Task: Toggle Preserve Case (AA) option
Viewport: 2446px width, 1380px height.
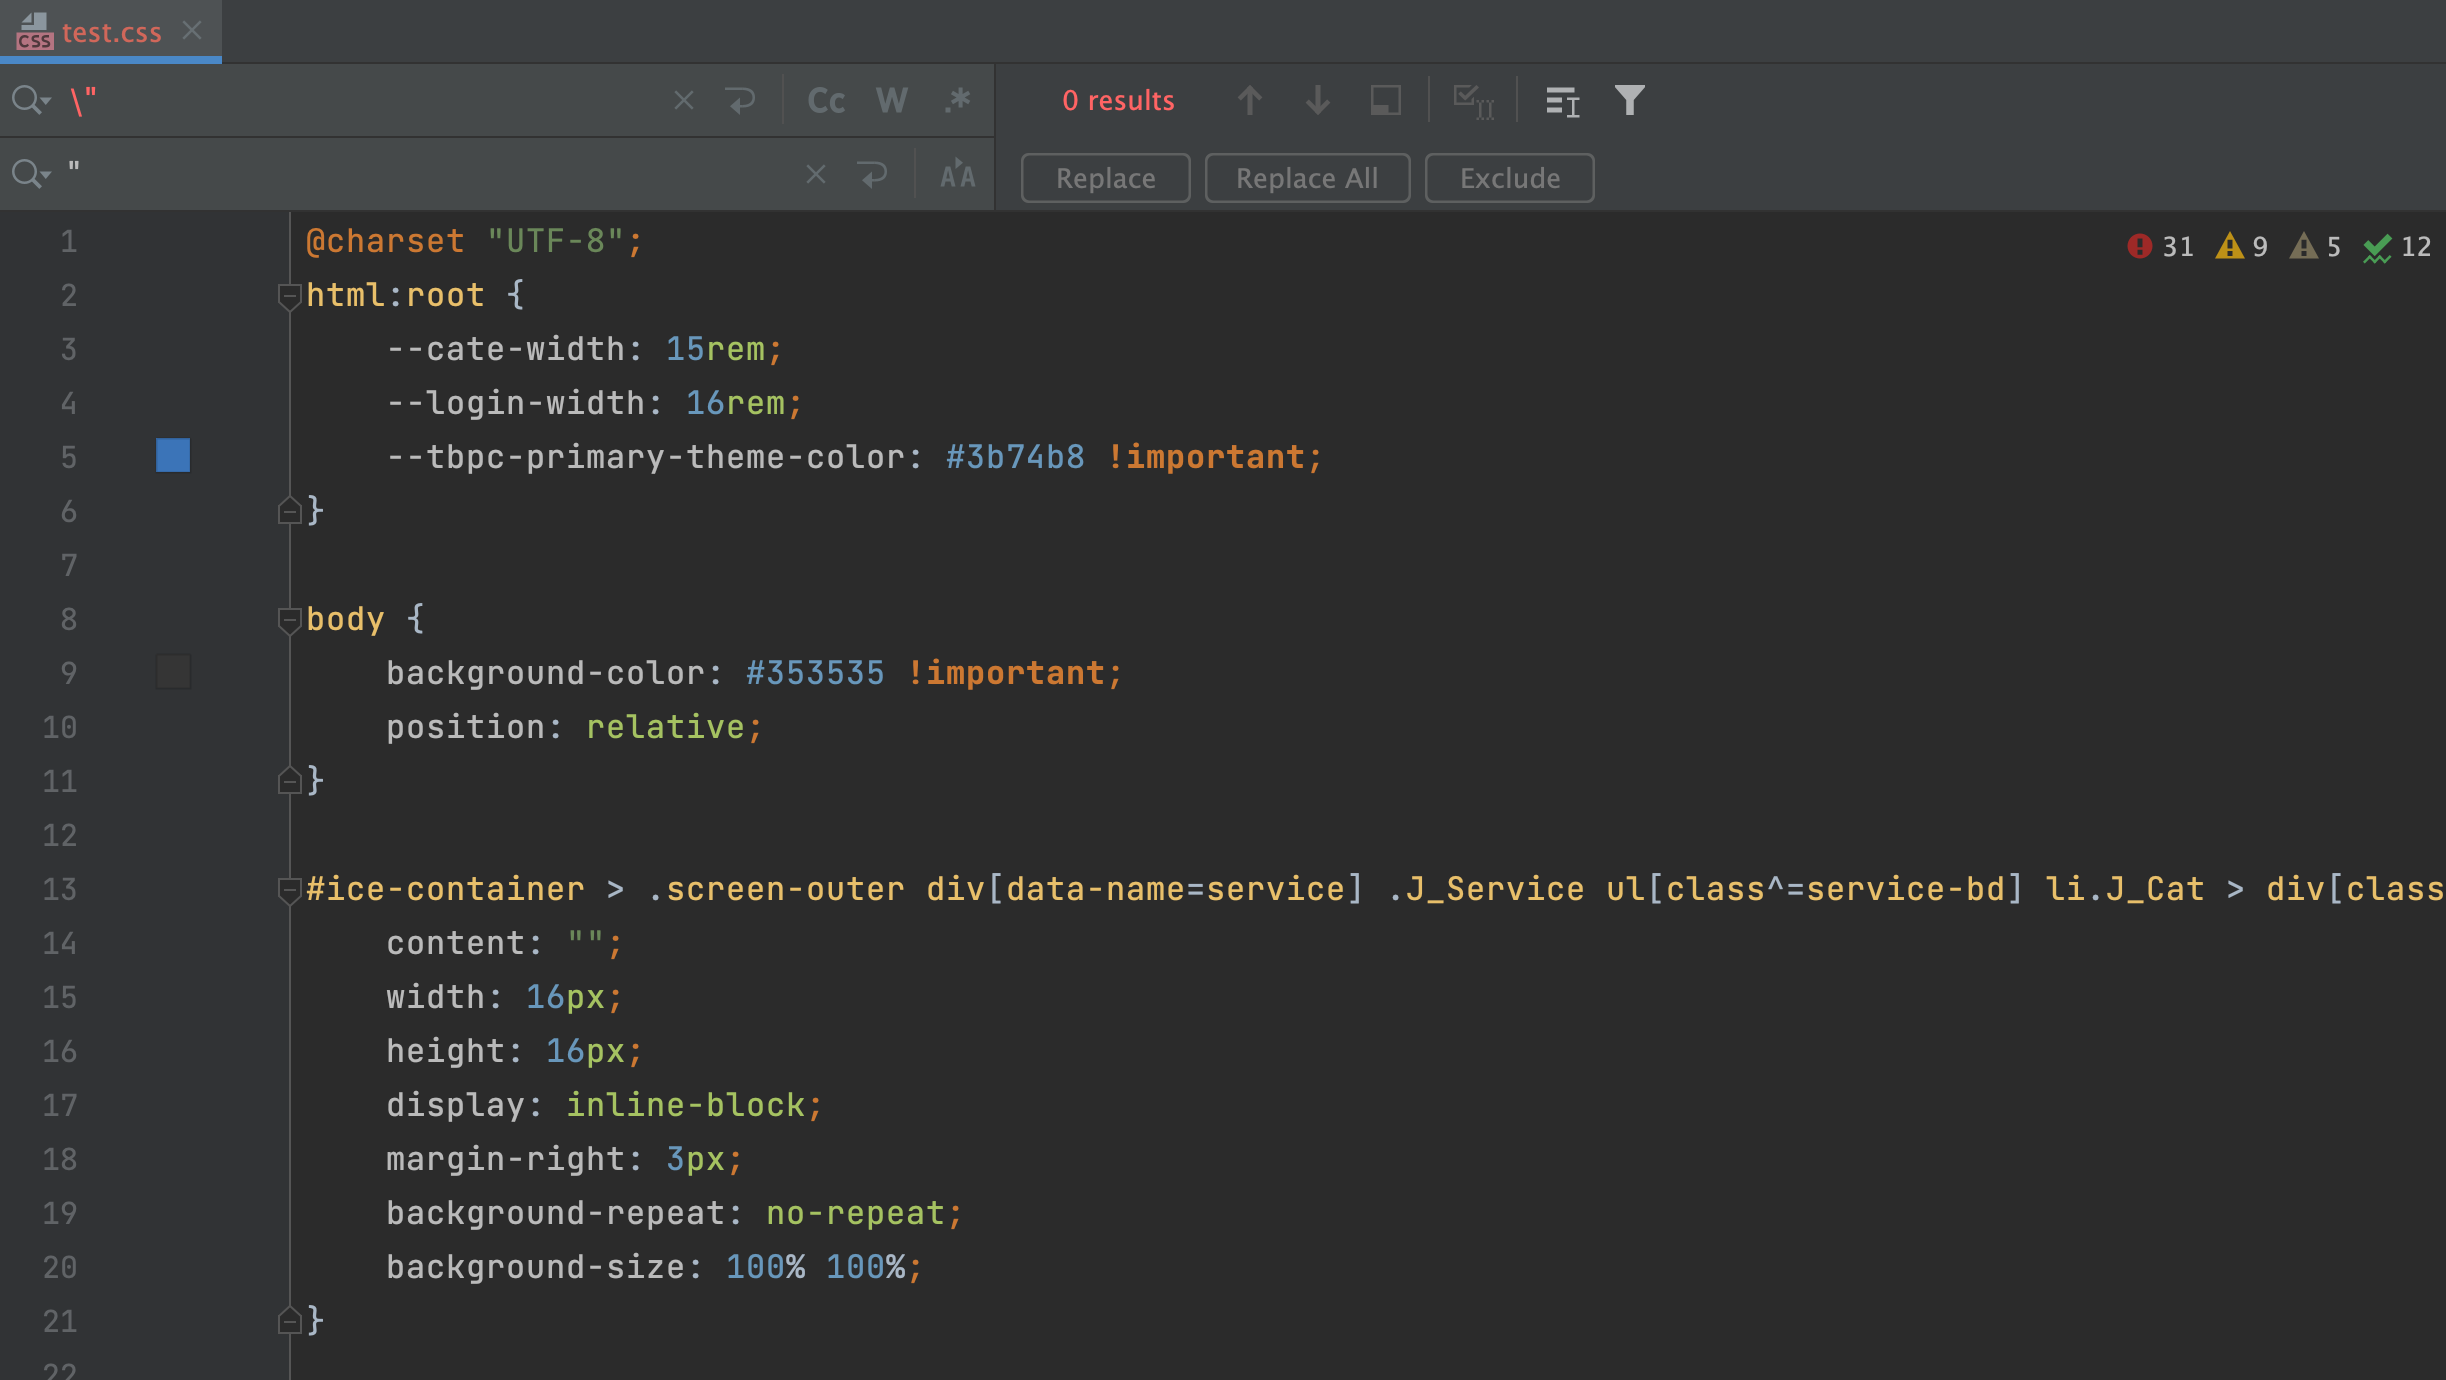Action: pyautogui.click(x=958, y=174)
